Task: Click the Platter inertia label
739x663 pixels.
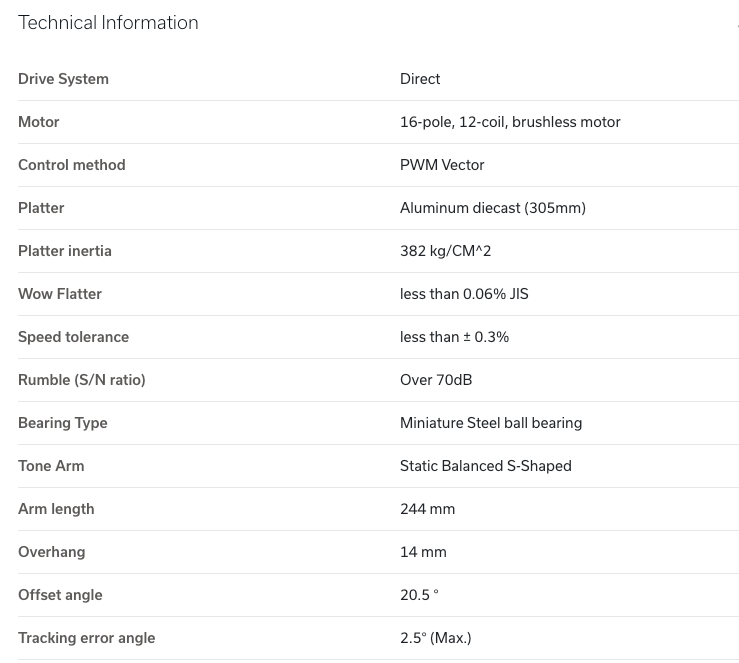Action: coord(65,251)
